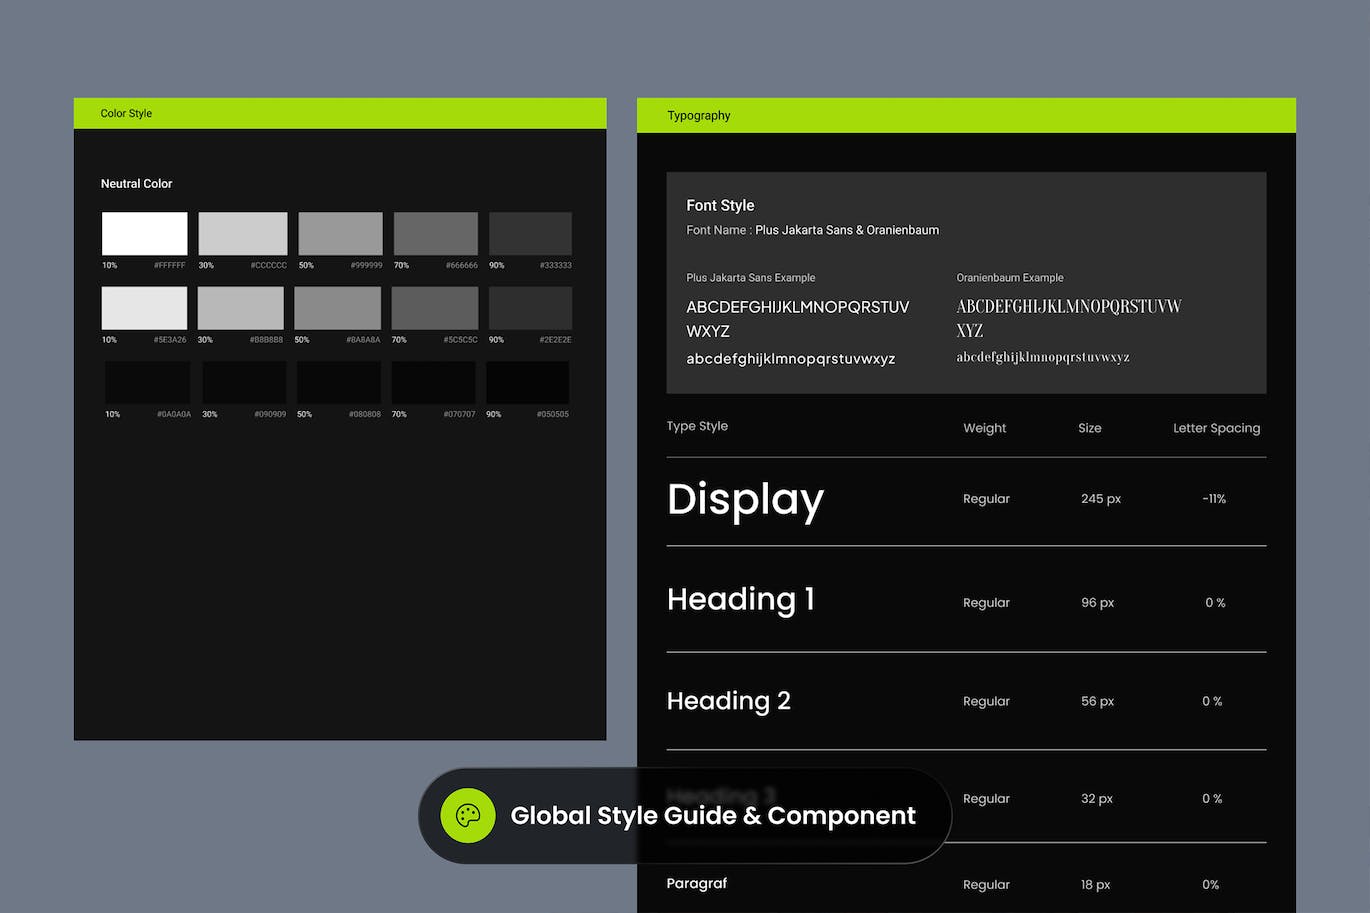Click the #050505 hex label
1370x913 pixels.
(553, 414)
